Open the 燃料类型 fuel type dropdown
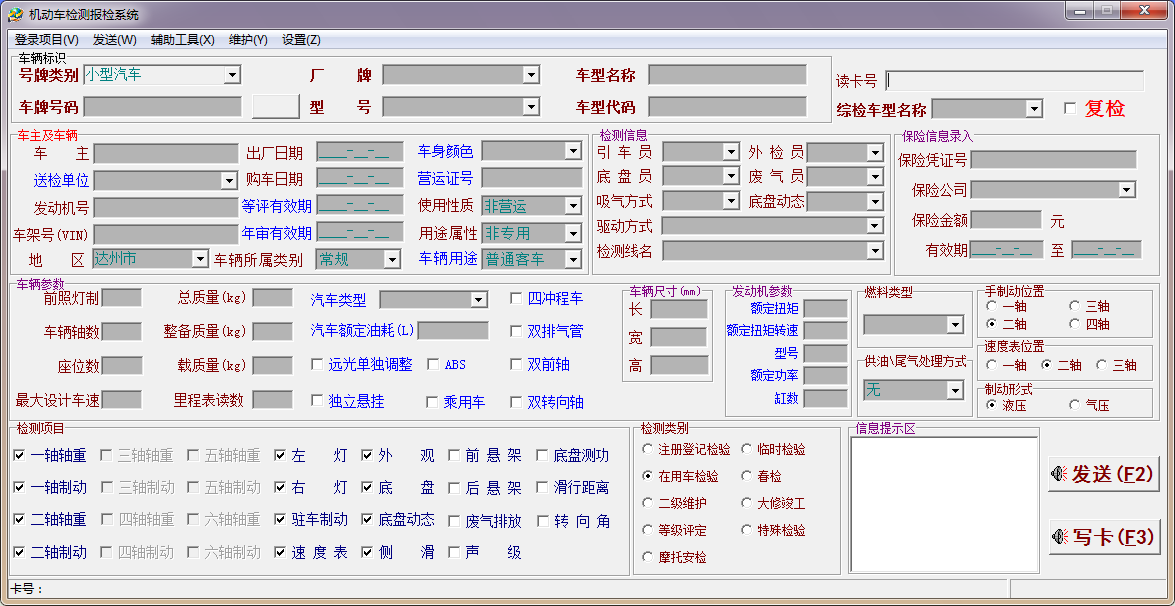 [x=953, y=325]
